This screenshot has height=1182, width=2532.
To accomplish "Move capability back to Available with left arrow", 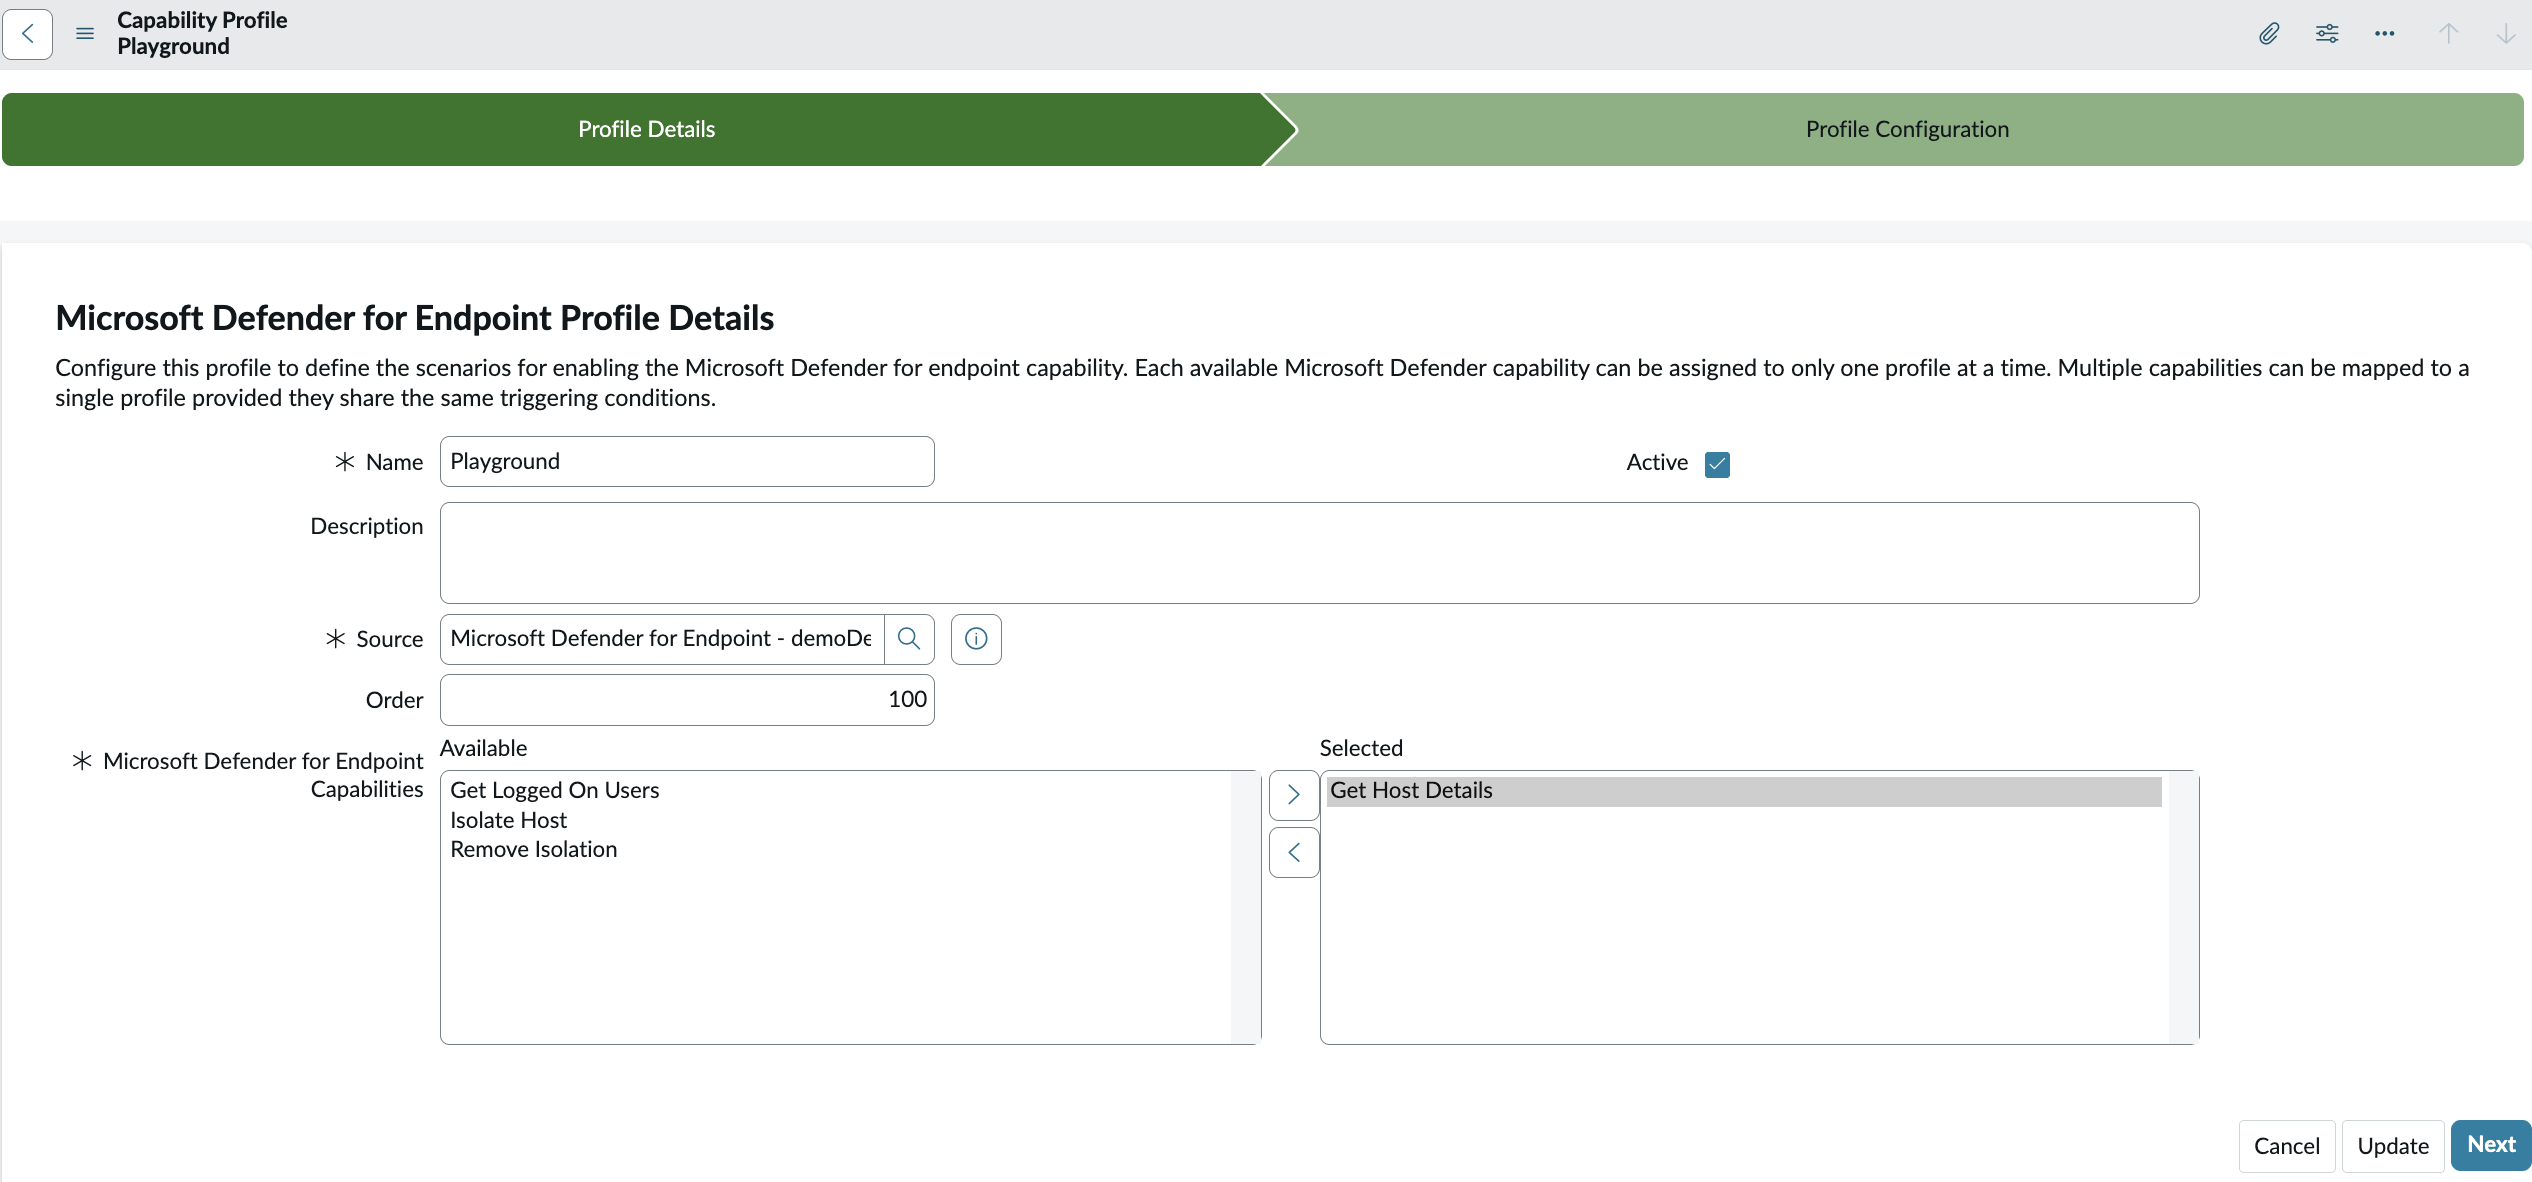I will 1294,853.
